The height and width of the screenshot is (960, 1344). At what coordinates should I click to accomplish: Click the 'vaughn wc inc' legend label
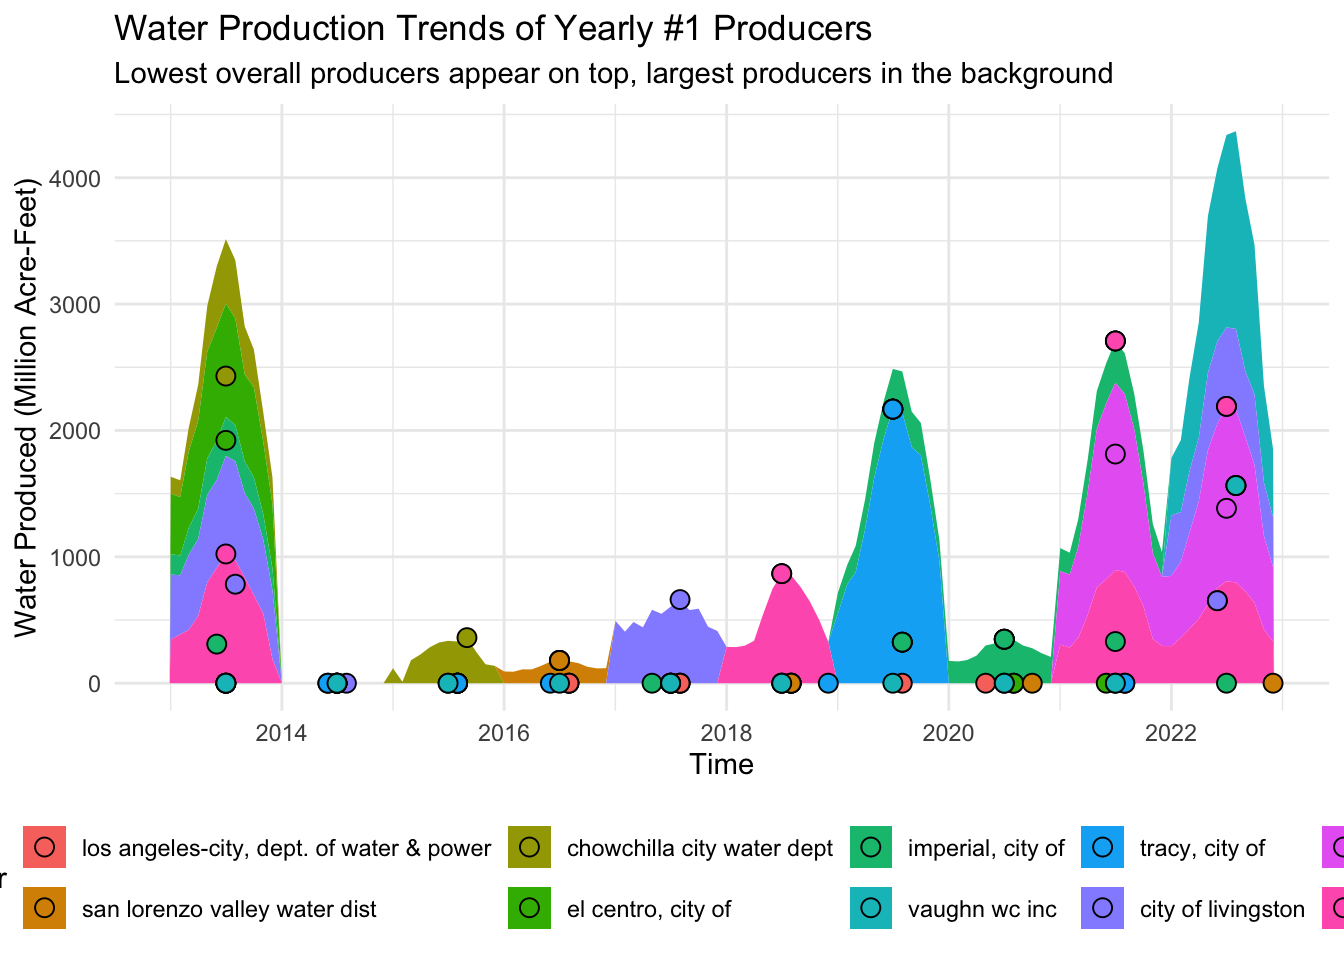(981, 909)
